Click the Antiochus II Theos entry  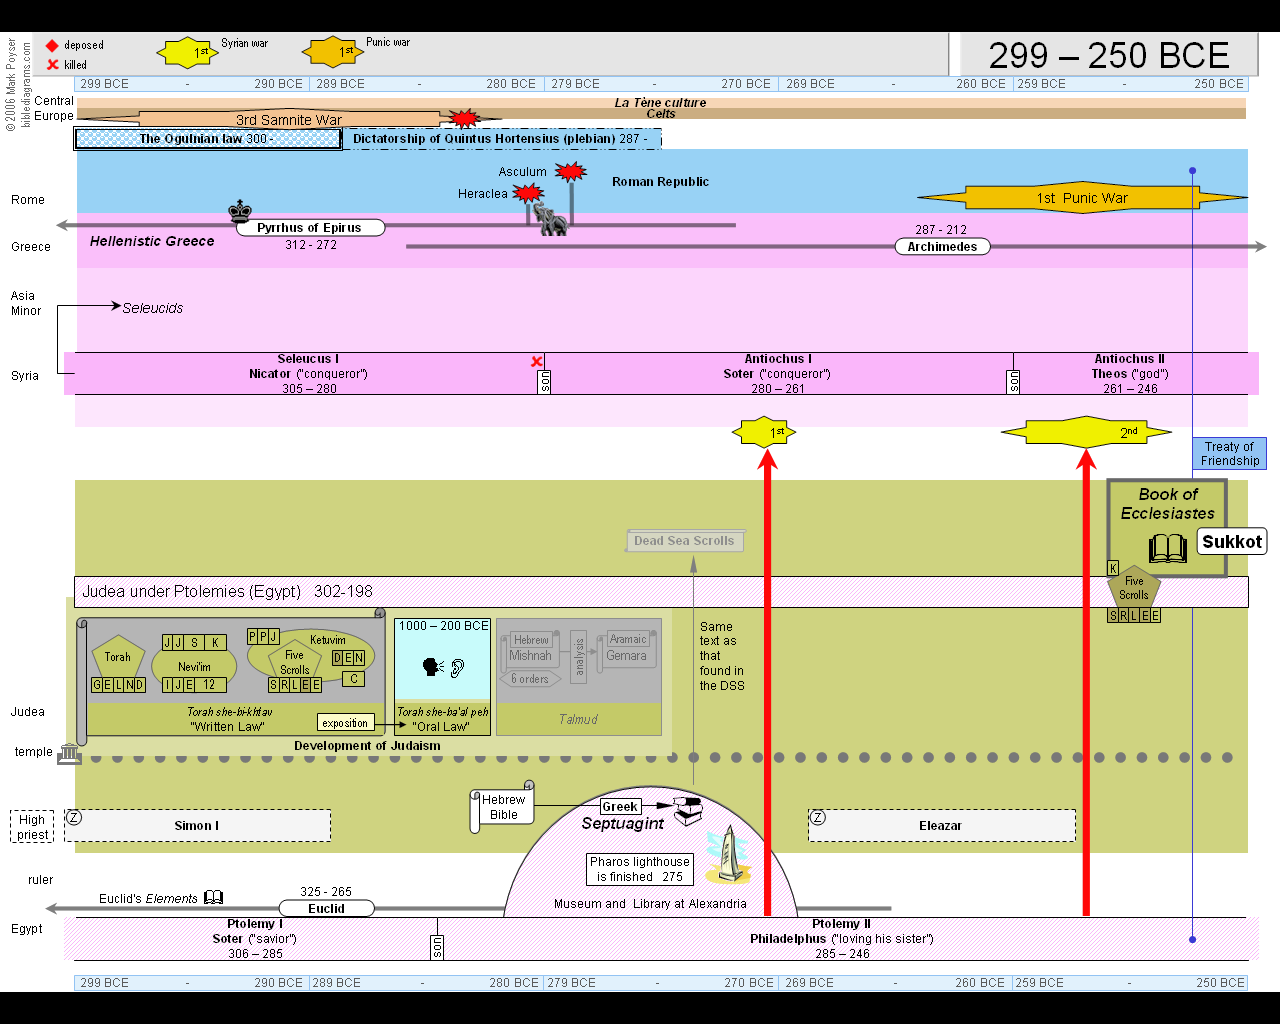tap(1129, 374)
